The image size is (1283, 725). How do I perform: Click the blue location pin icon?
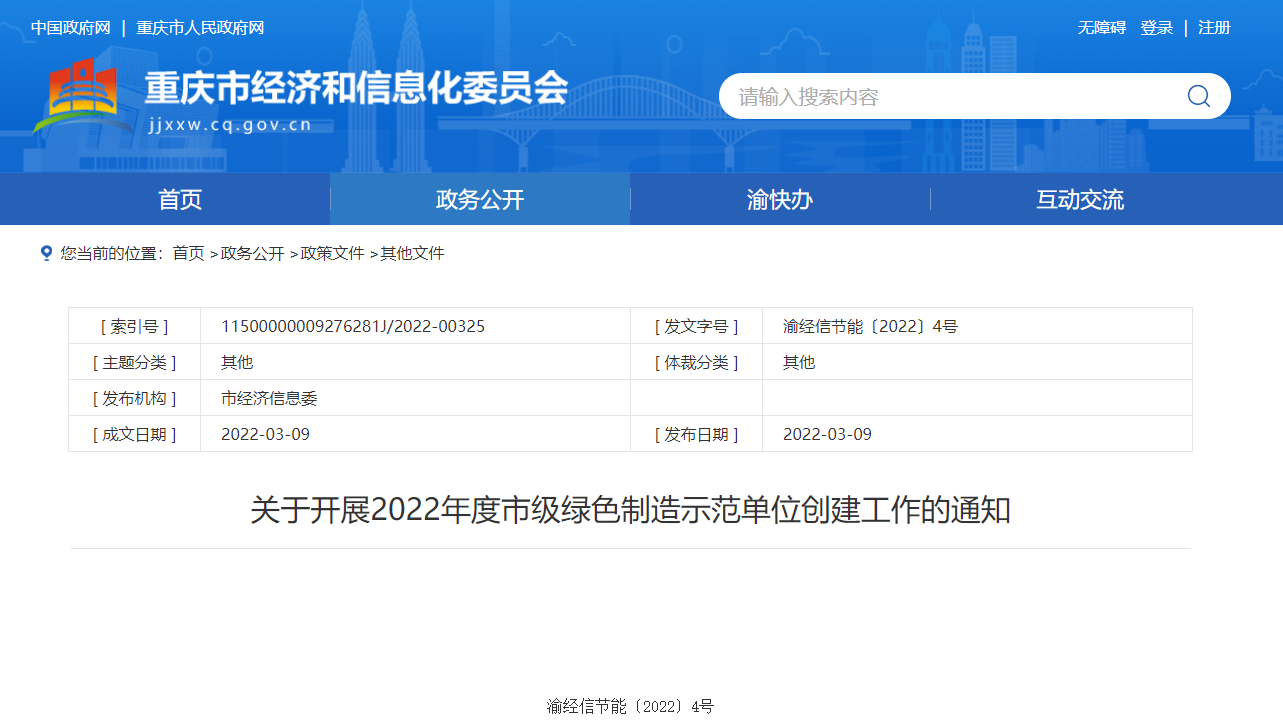pos(46,253)
